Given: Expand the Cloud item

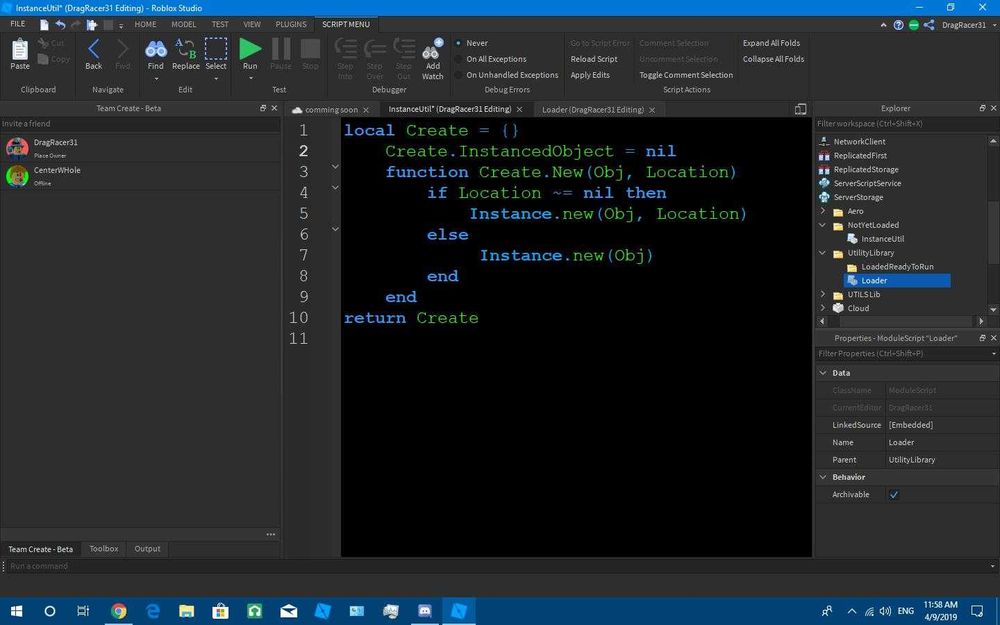Looking at the screenshot, I should pyautogui.click(x=822, y=308).
